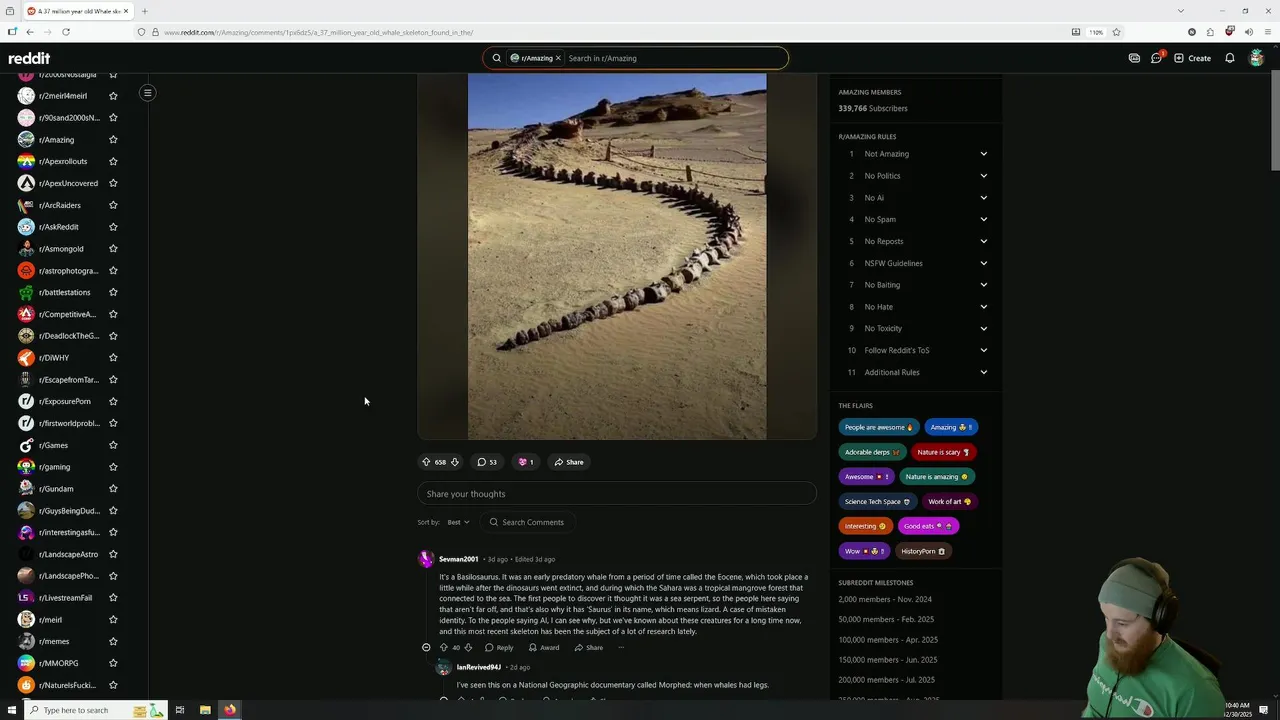Go to r/gaming community
Screen dimensions: 1280x720
54,467
